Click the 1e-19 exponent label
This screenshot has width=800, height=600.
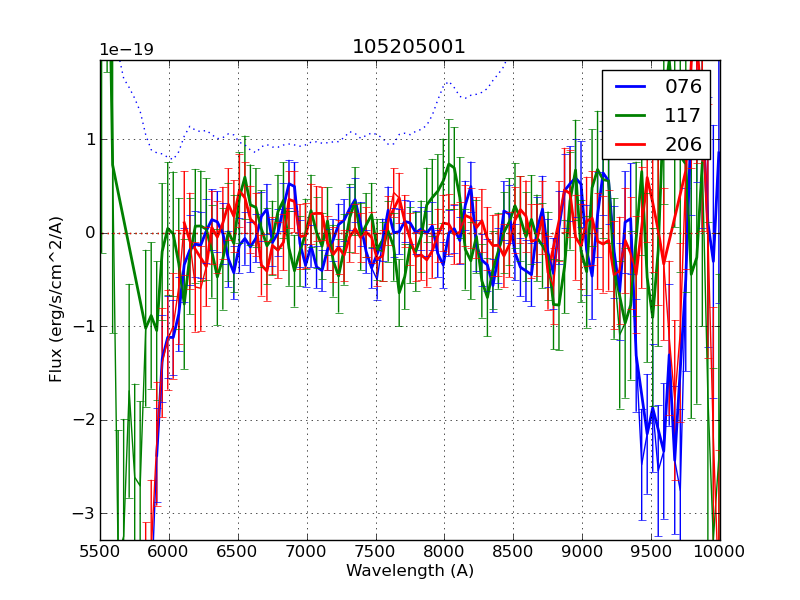(x=126, y=50)
